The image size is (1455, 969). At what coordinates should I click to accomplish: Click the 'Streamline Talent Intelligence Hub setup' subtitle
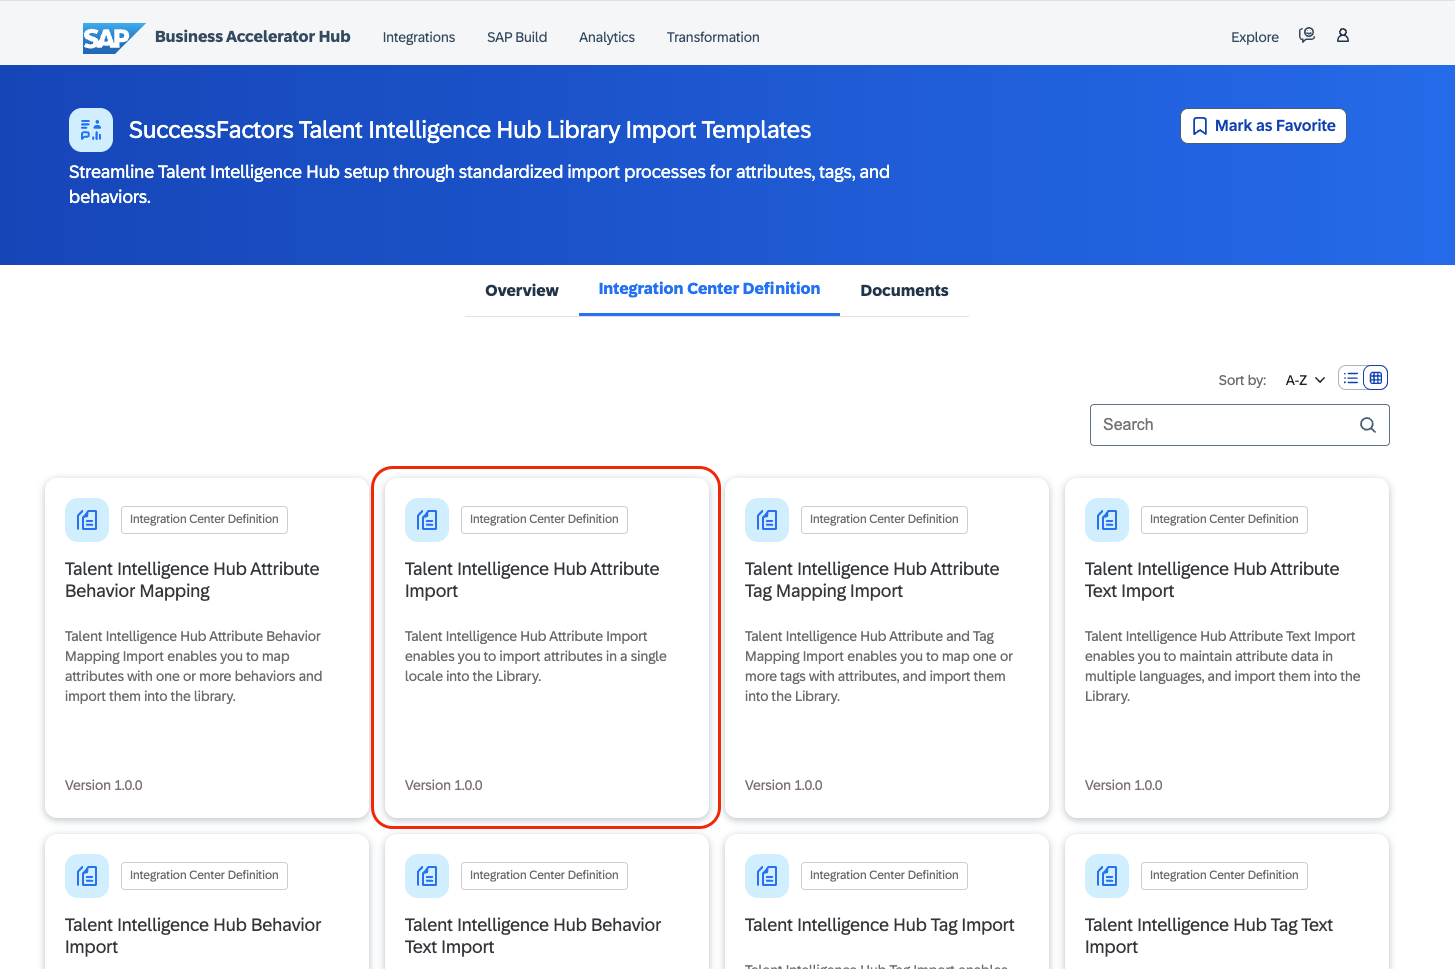click(x=479, y=185)
